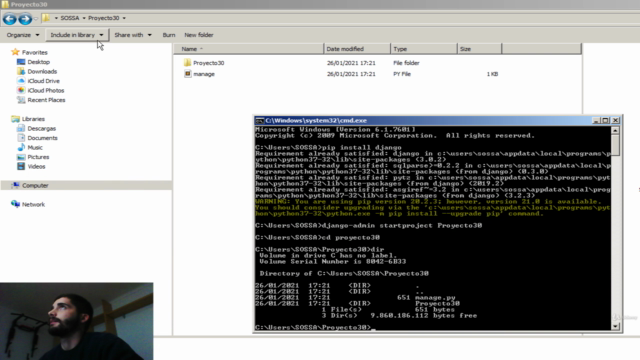The width and height of the screenshot is (640, 360).
Task: Open the Favorites star icon
Action: click(15, 52)
